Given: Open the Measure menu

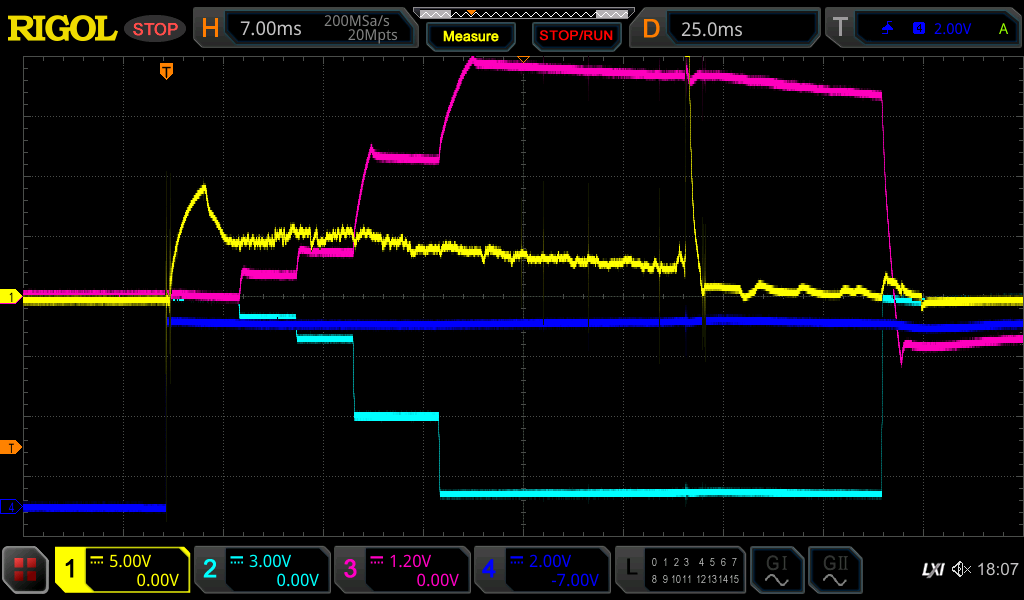Looking at the screenshot, I should pyautogui.click(x=470, y=37).
